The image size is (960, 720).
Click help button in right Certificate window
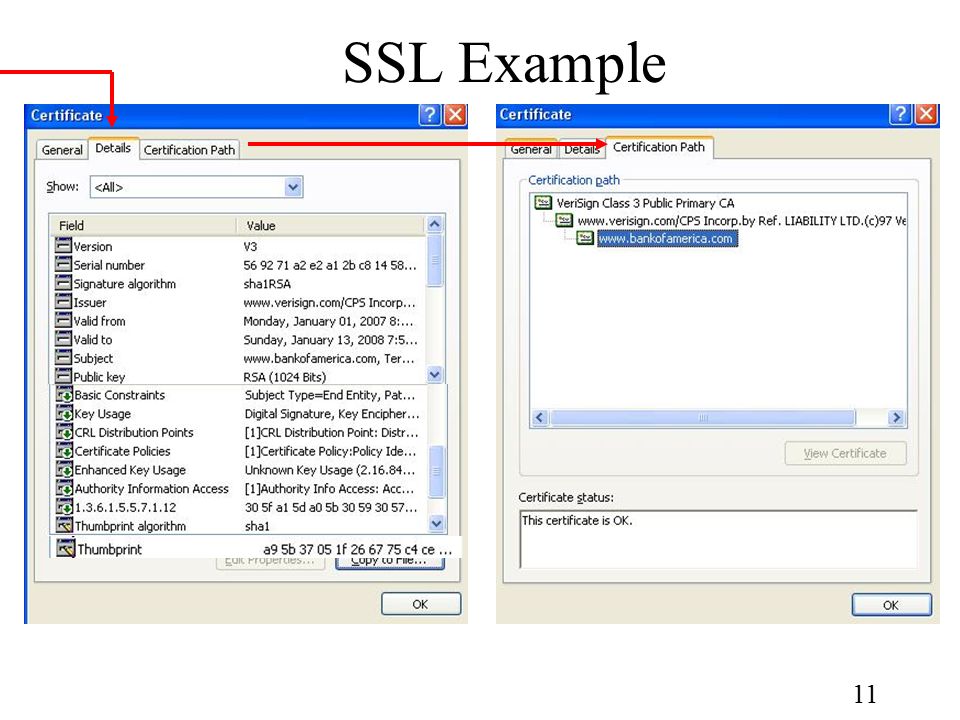(900, 114)
